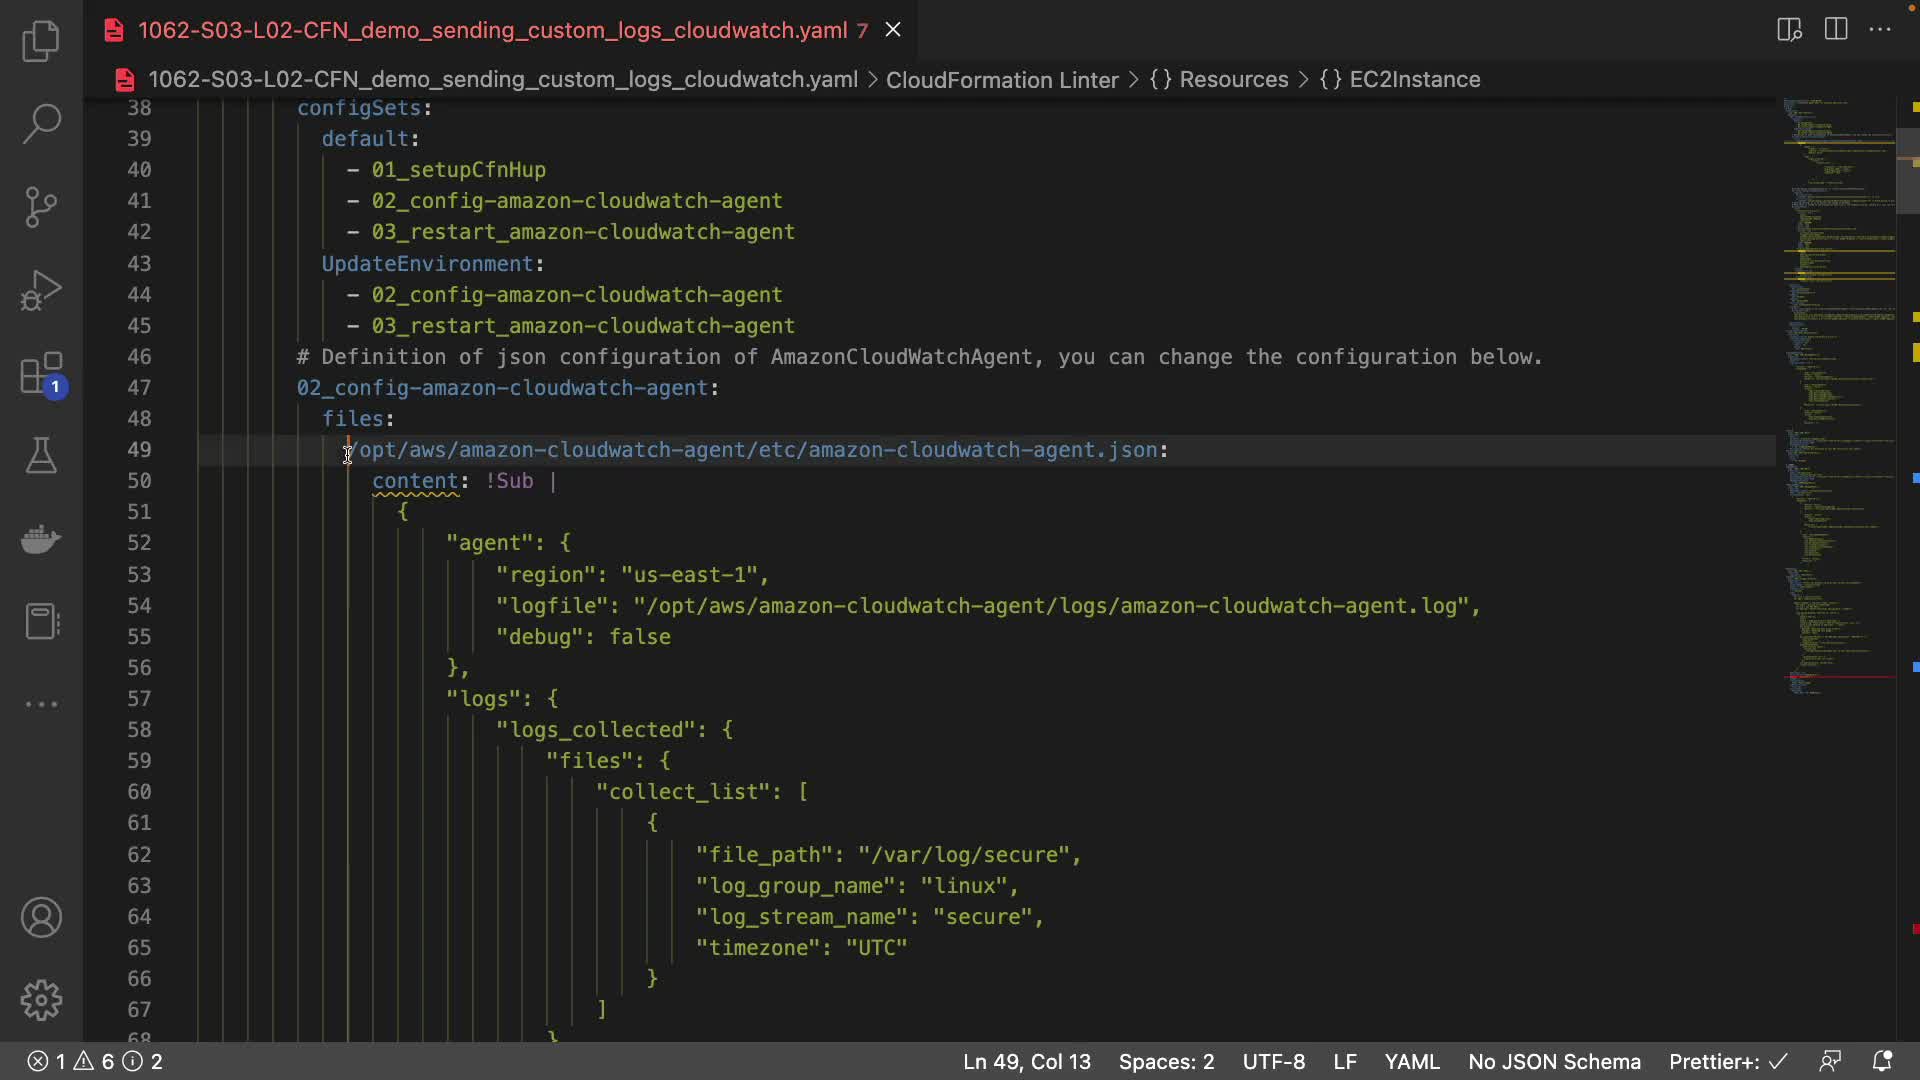
Task: Select the cloudwatch.yaml editor tab
Action: pyautogui.click(x=492, y=30)
